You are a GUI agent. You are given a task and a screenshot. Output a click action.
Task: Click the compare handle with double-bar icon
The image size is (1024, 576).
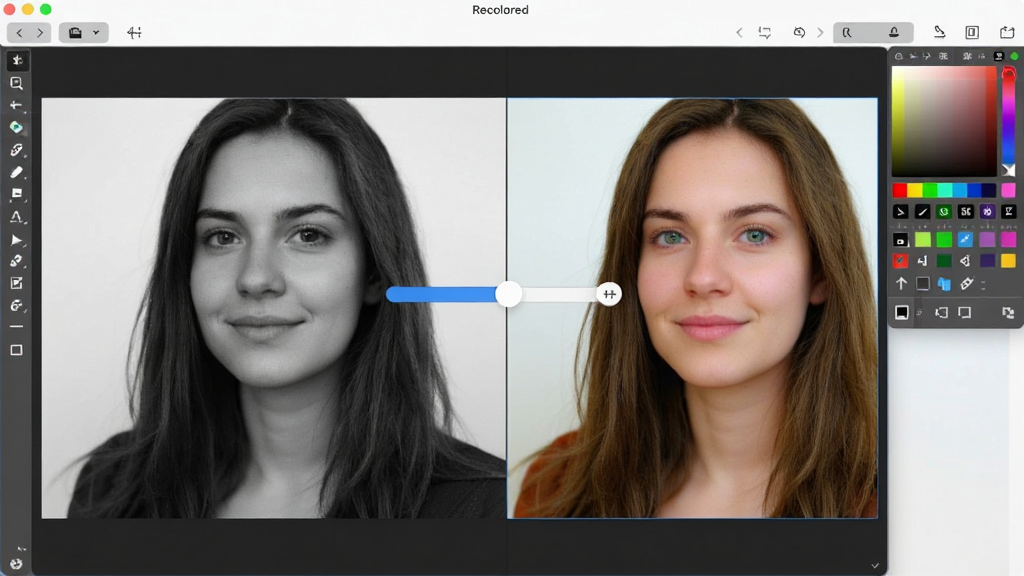(609, 295)
